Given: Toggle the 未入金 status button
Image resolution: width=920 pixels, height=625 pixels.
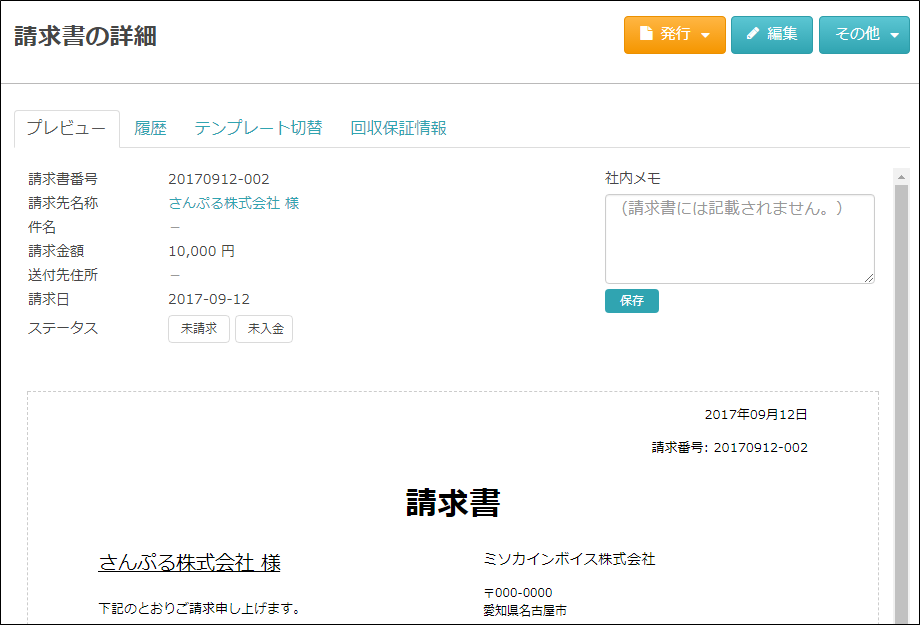Looking at the screenshot, I should coord(264,329).
